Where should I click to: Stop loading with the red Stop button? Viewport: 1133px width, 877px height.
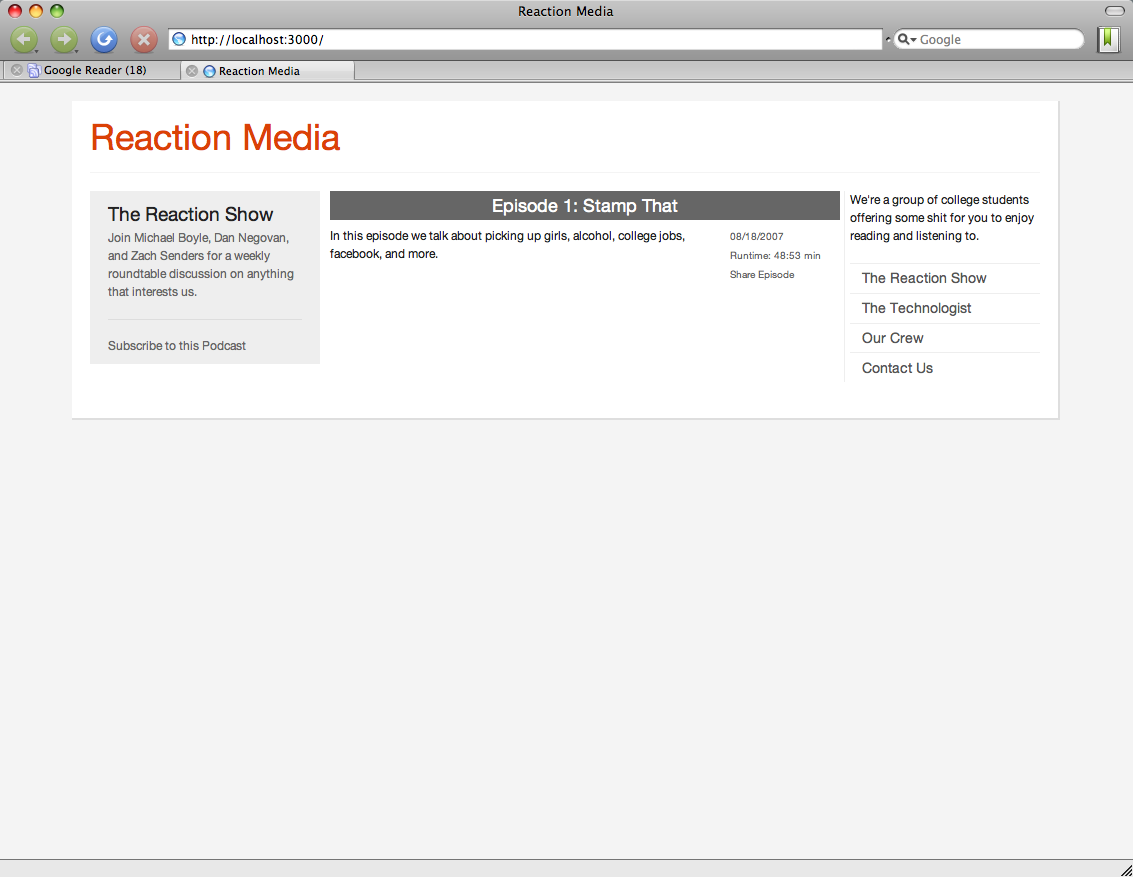[x=144, y=39]
